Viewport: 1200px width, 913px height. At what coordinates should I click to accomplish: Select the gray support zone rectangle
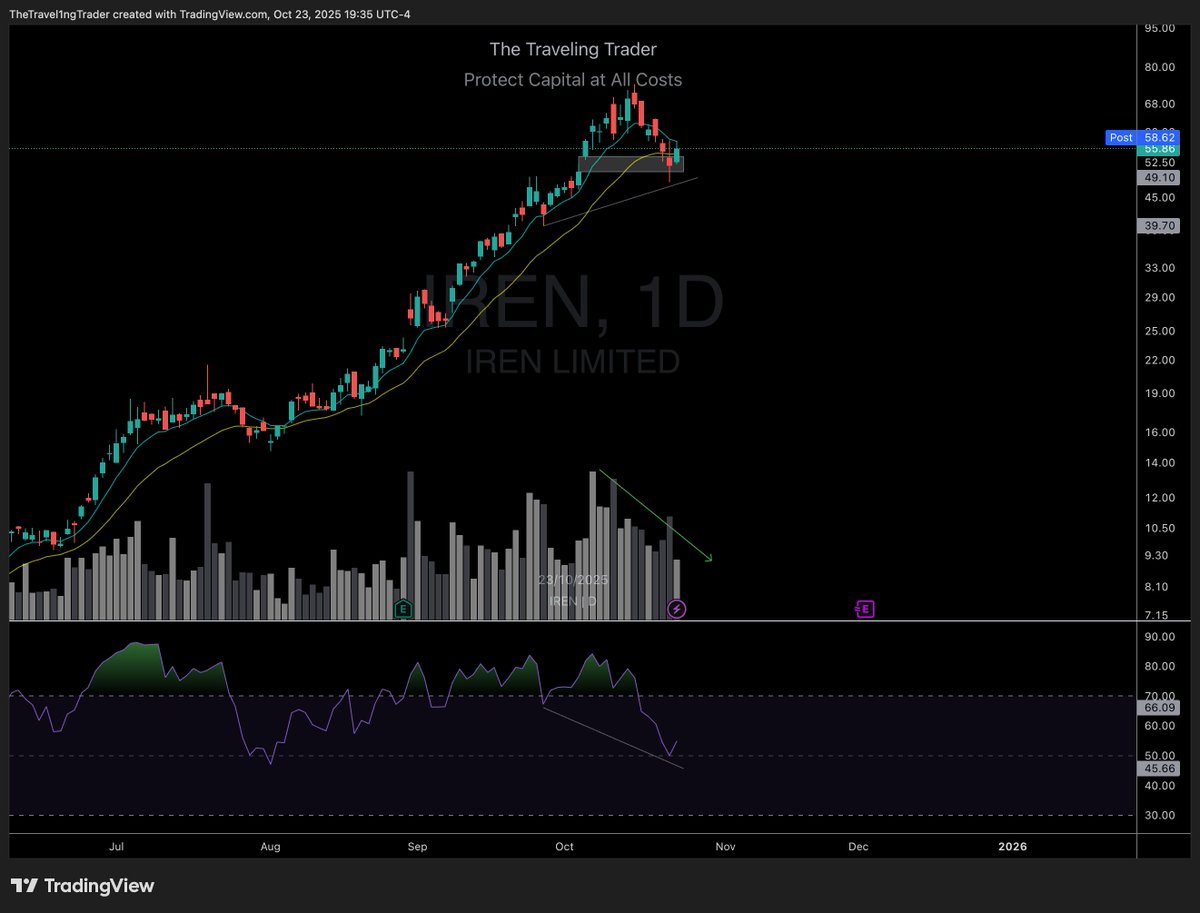[631, 163]
